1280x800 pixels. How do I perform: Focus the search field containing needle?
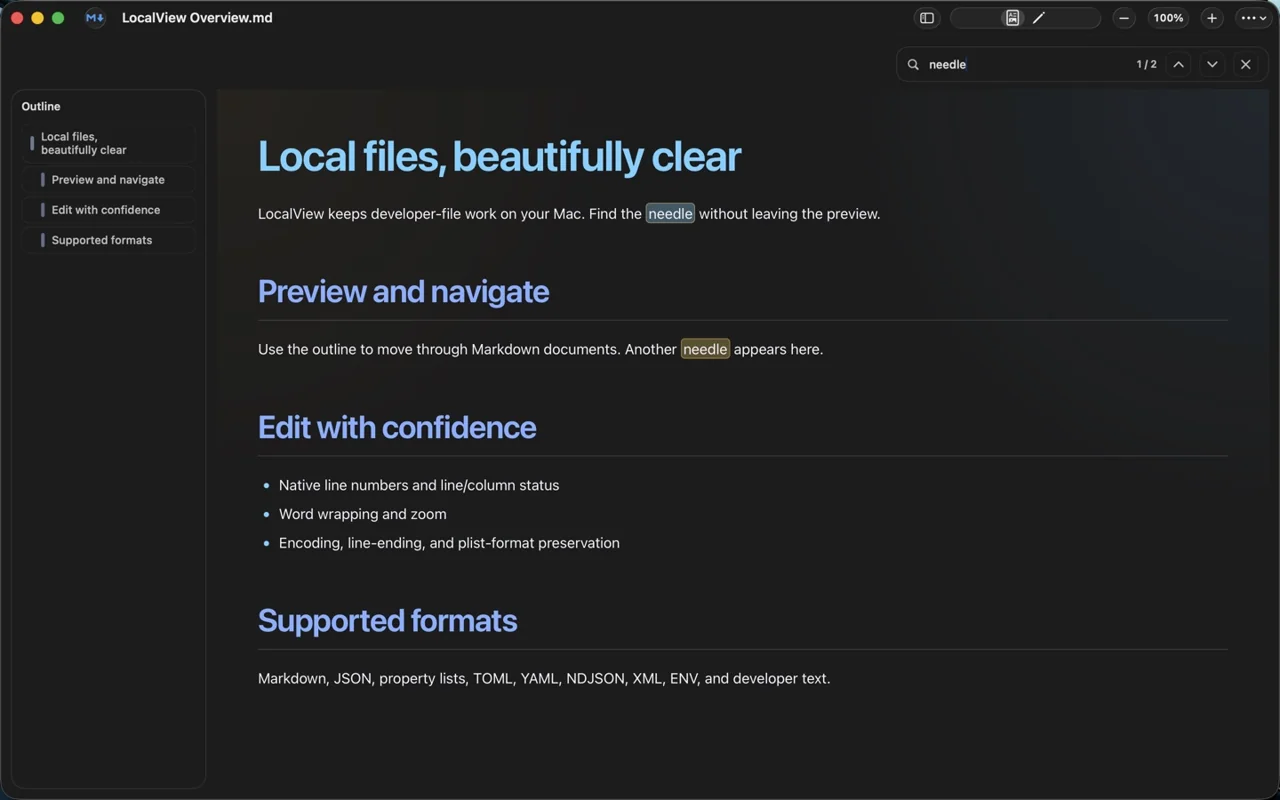click(x=1026, y=64)
